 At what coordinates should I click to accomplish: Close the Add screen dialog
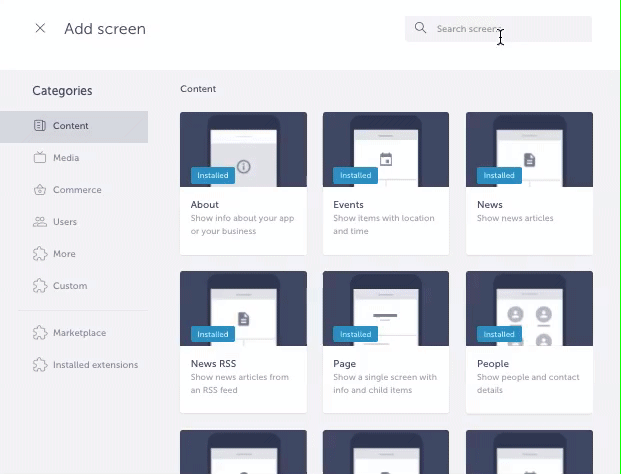click(40, 29)
